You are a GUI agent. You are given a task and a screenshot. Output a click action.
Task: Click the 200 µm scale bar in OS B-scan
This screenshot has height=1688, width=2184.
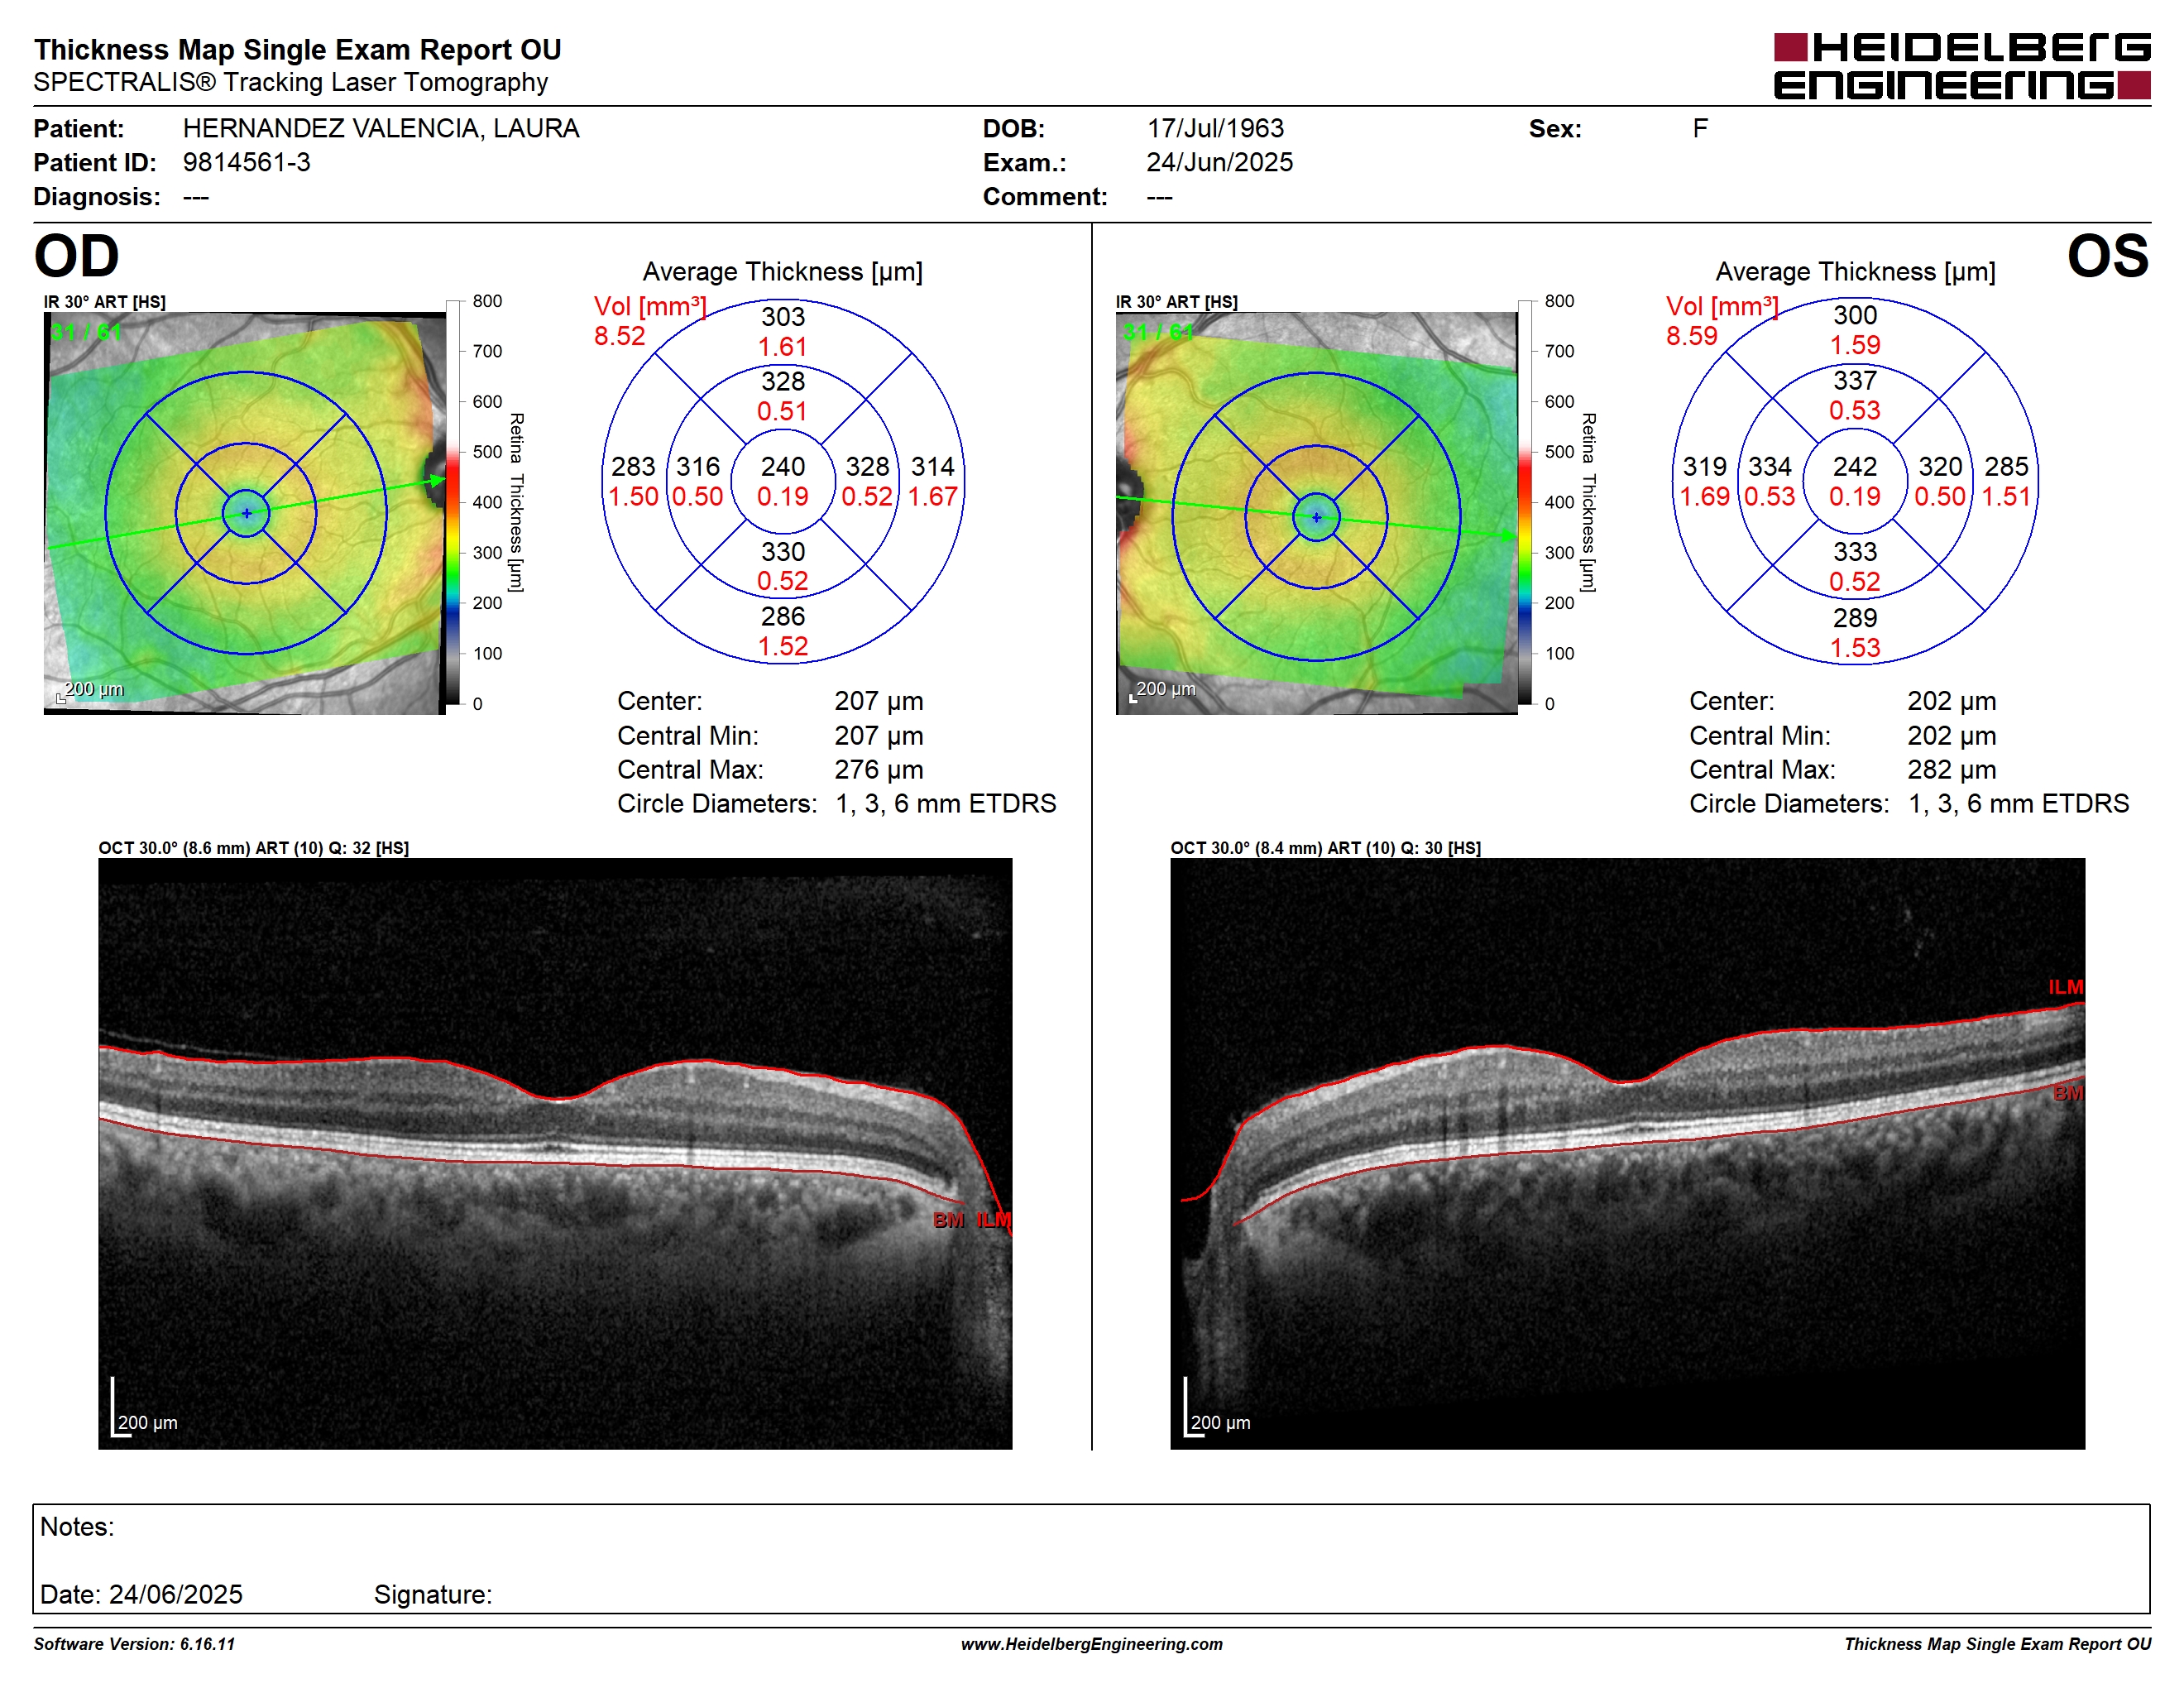pos(1218,1408)
